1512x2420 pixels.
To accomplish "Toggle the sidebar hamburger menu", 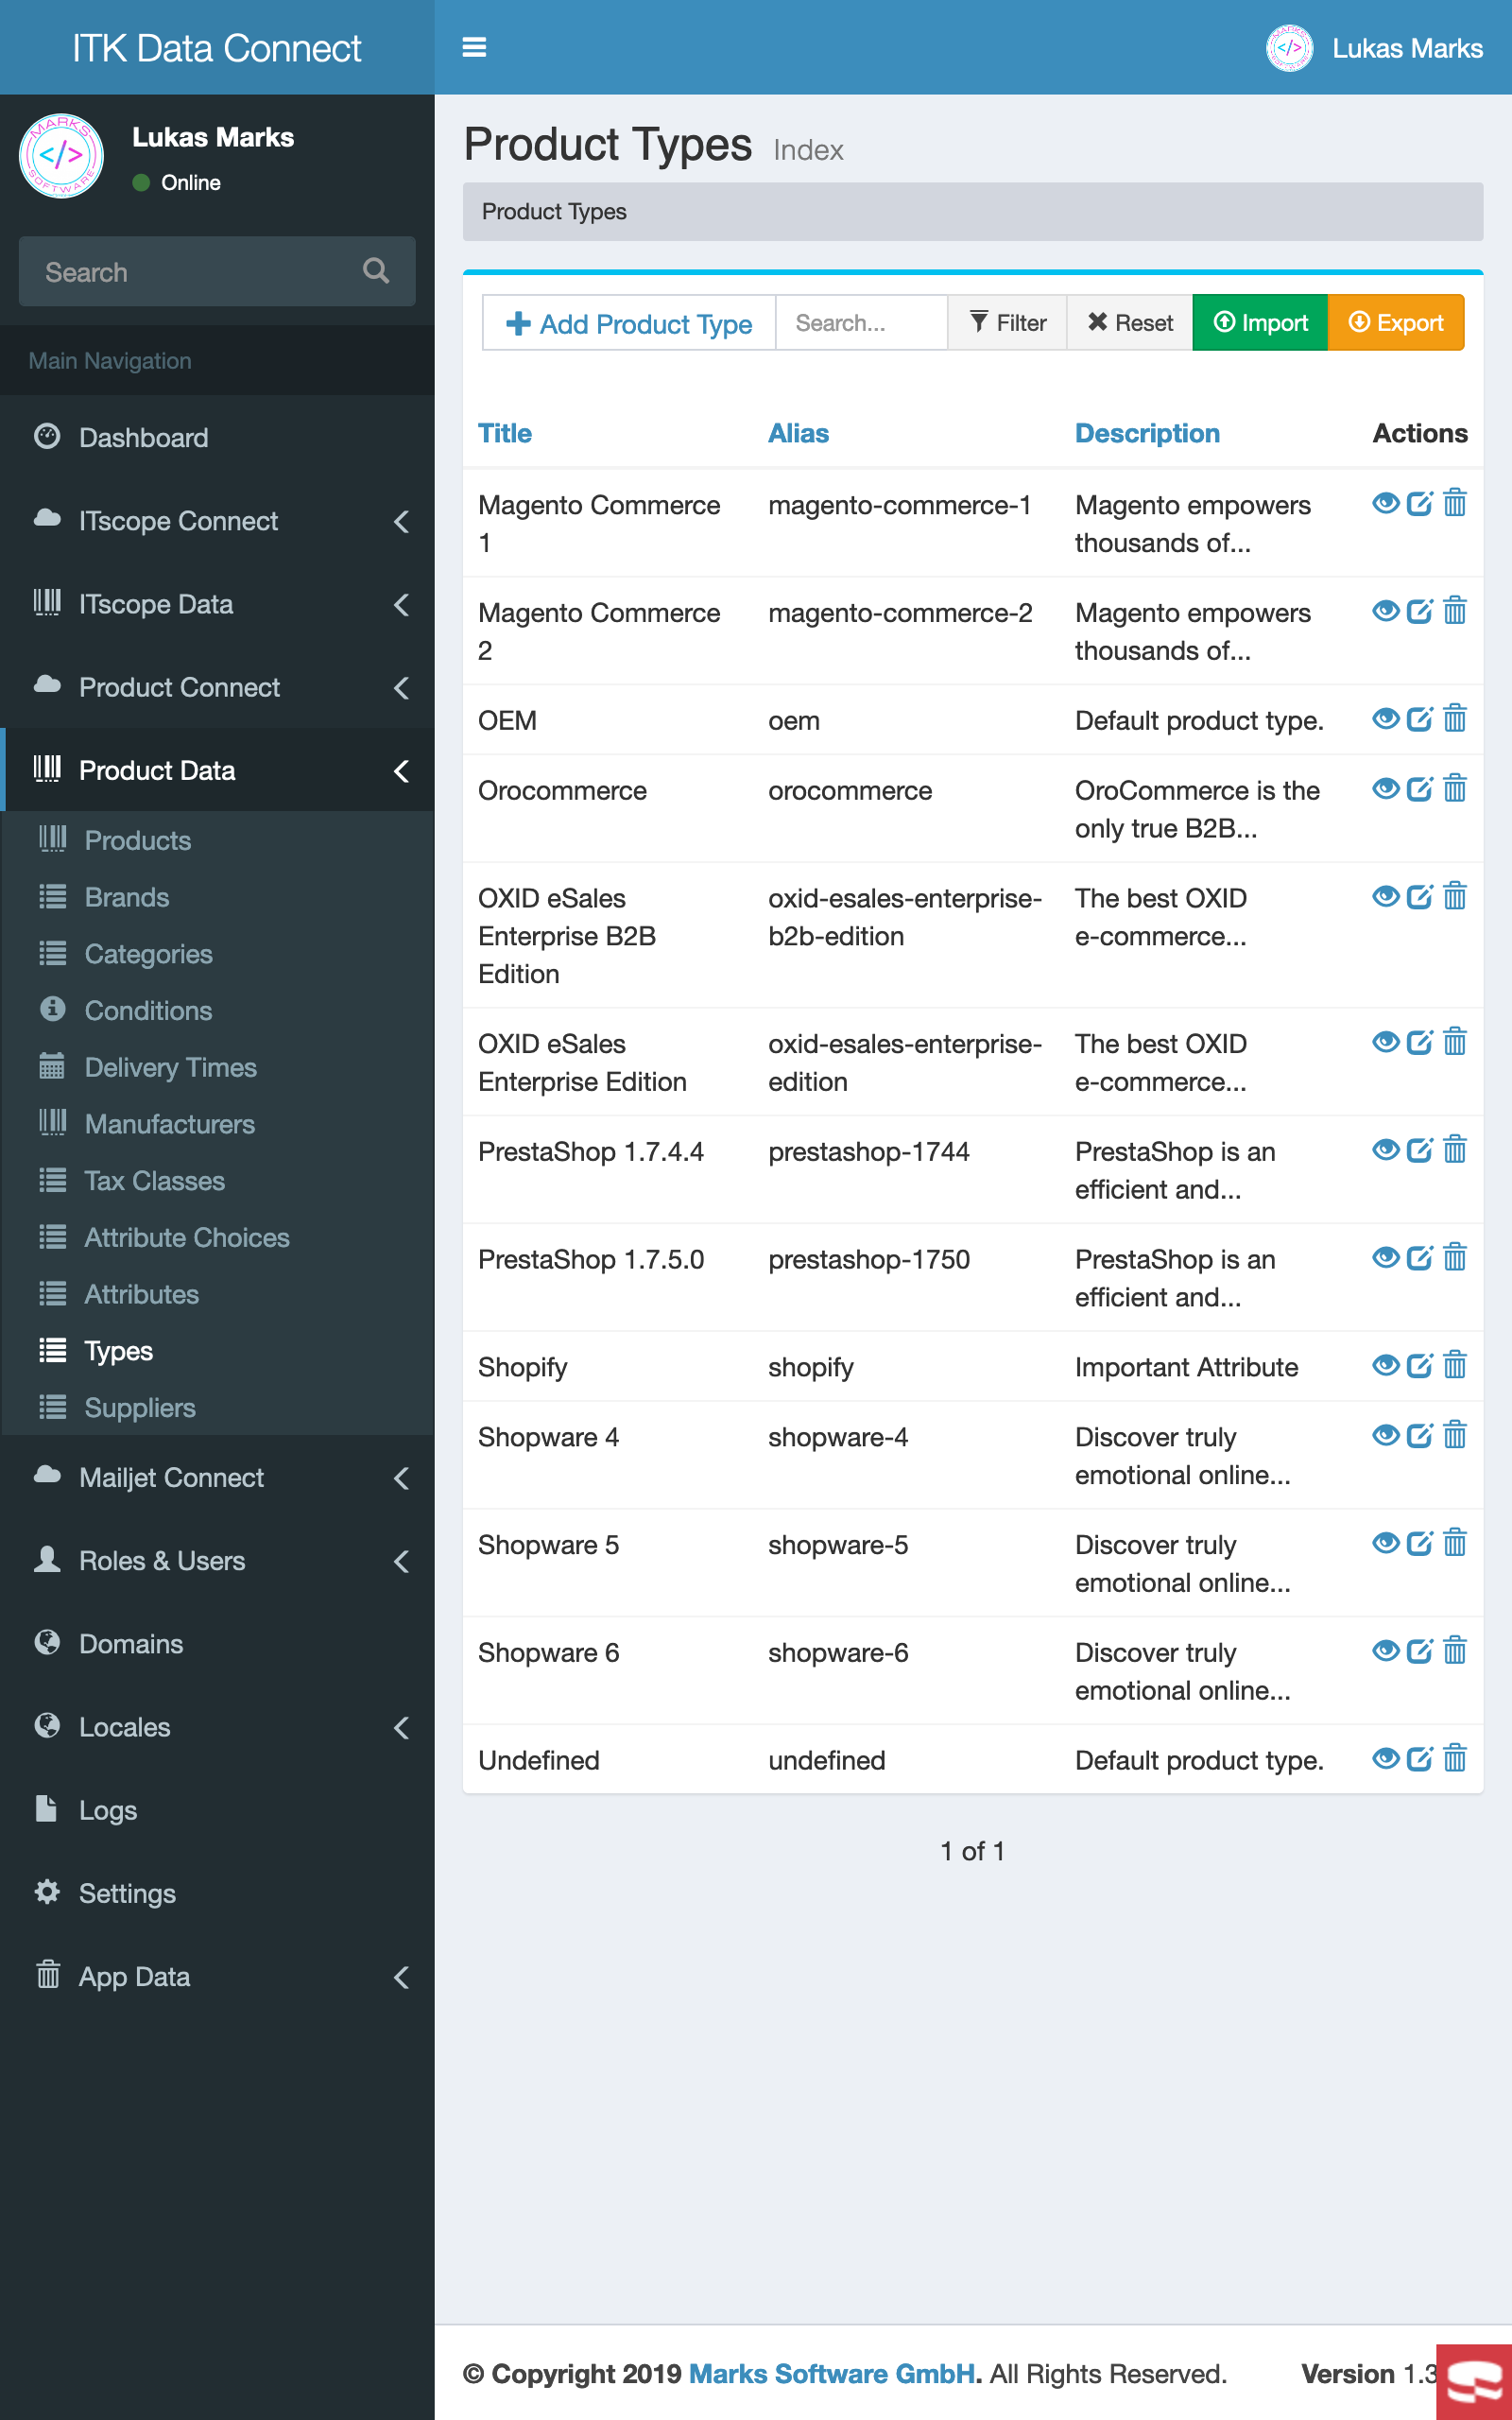I will [474, 47].
